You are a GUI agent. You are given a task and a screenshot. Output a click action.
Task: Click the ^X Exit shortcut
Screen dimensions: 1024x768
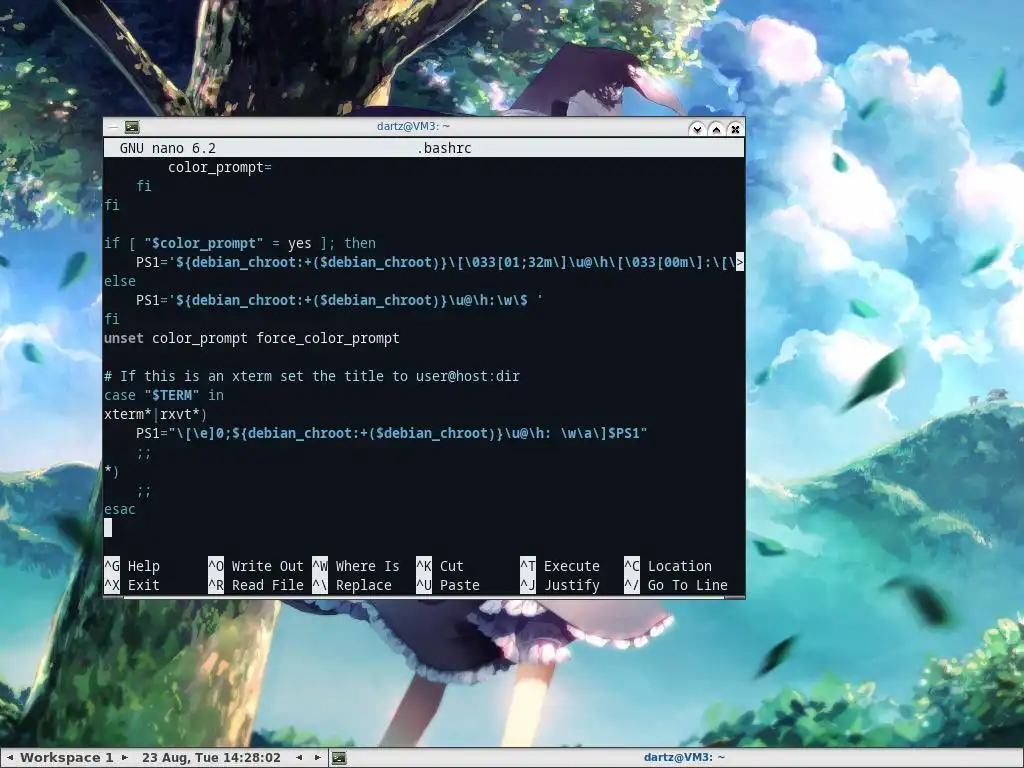[x=132, y=585]
